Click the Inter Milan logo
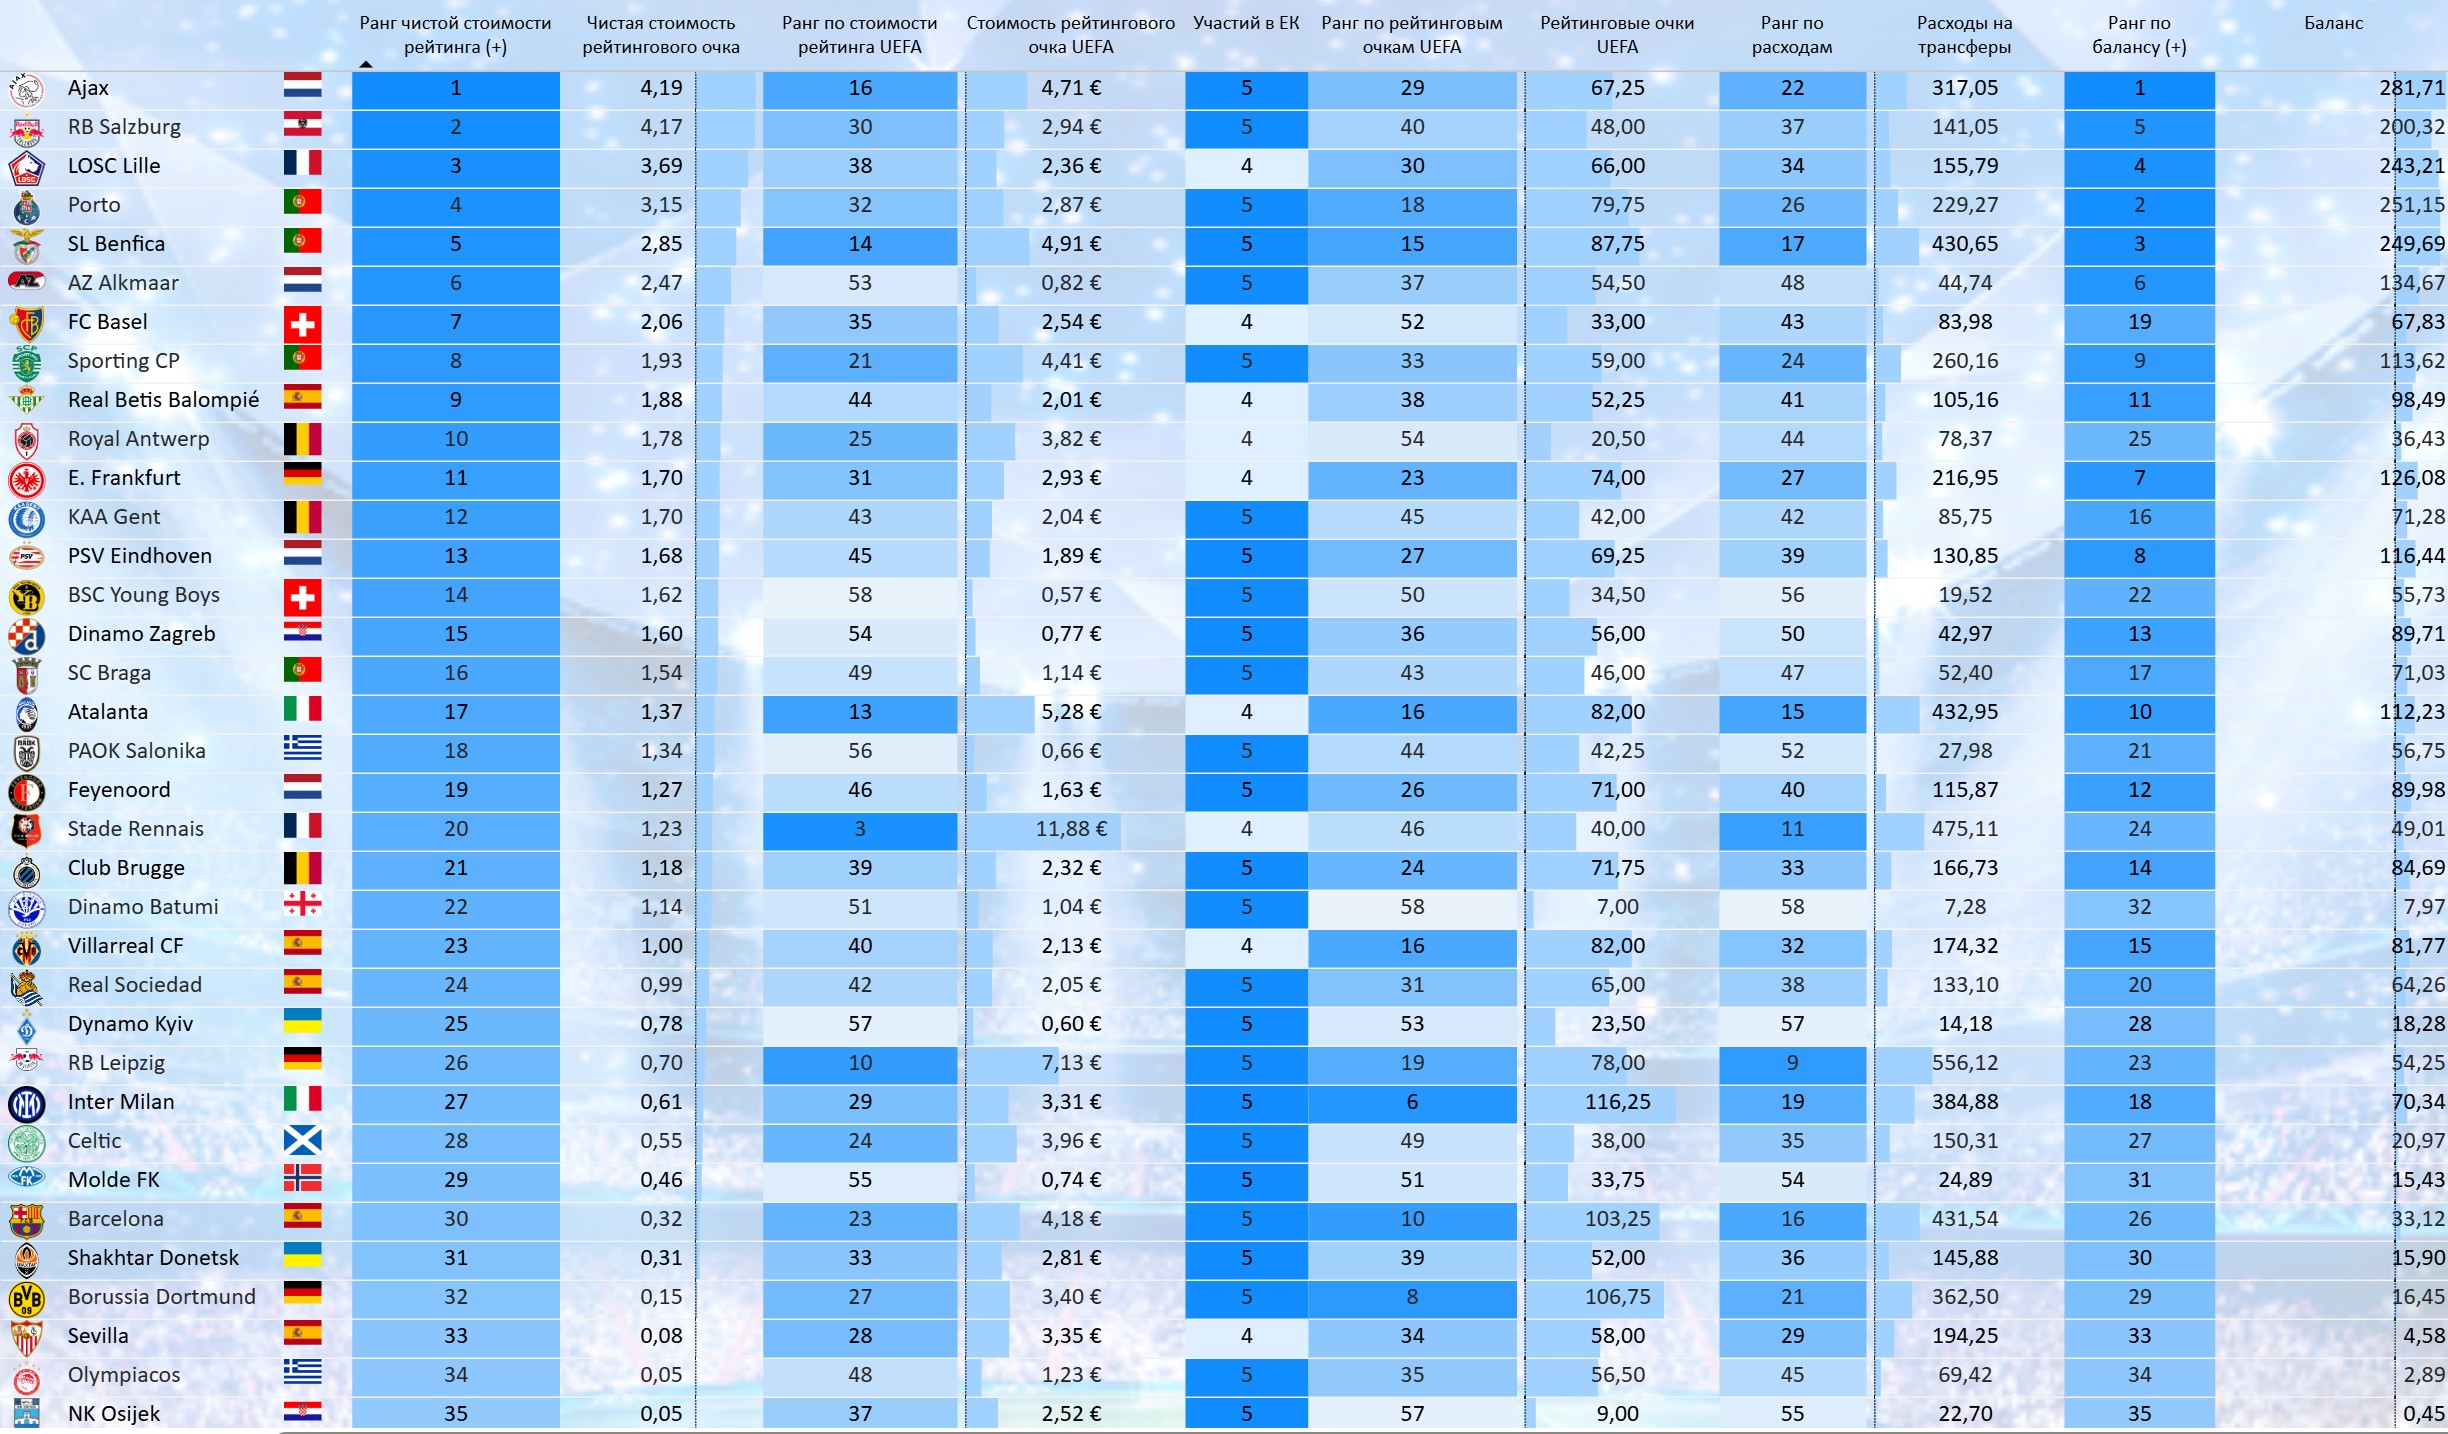Image resolution: width=2448 pixels, height=1434 pixels. [26, 1104]
